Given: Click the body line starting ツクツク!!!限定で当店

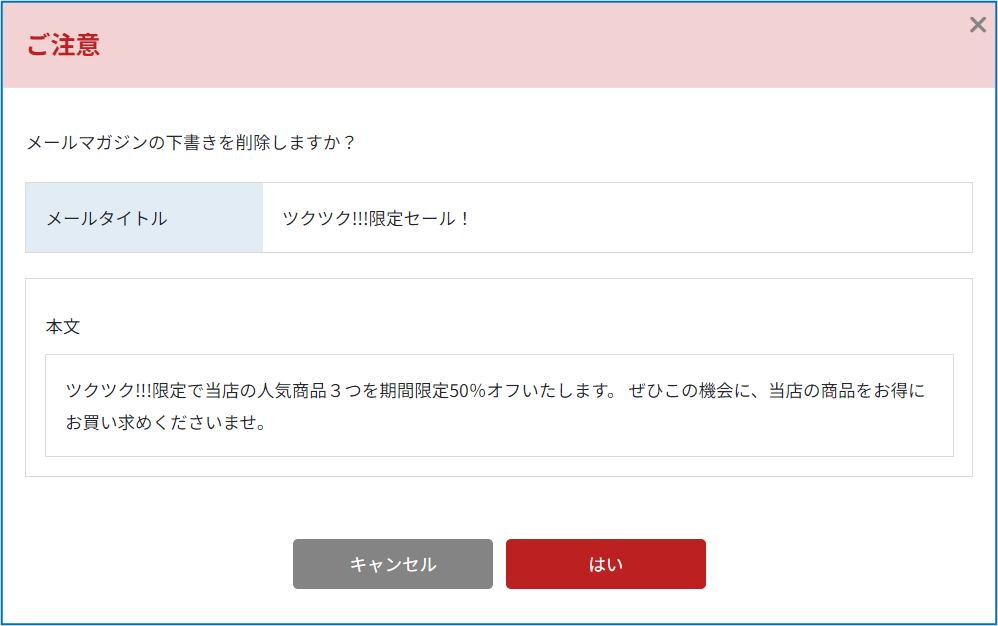Looking at the screenshot, I should (495, 390).
